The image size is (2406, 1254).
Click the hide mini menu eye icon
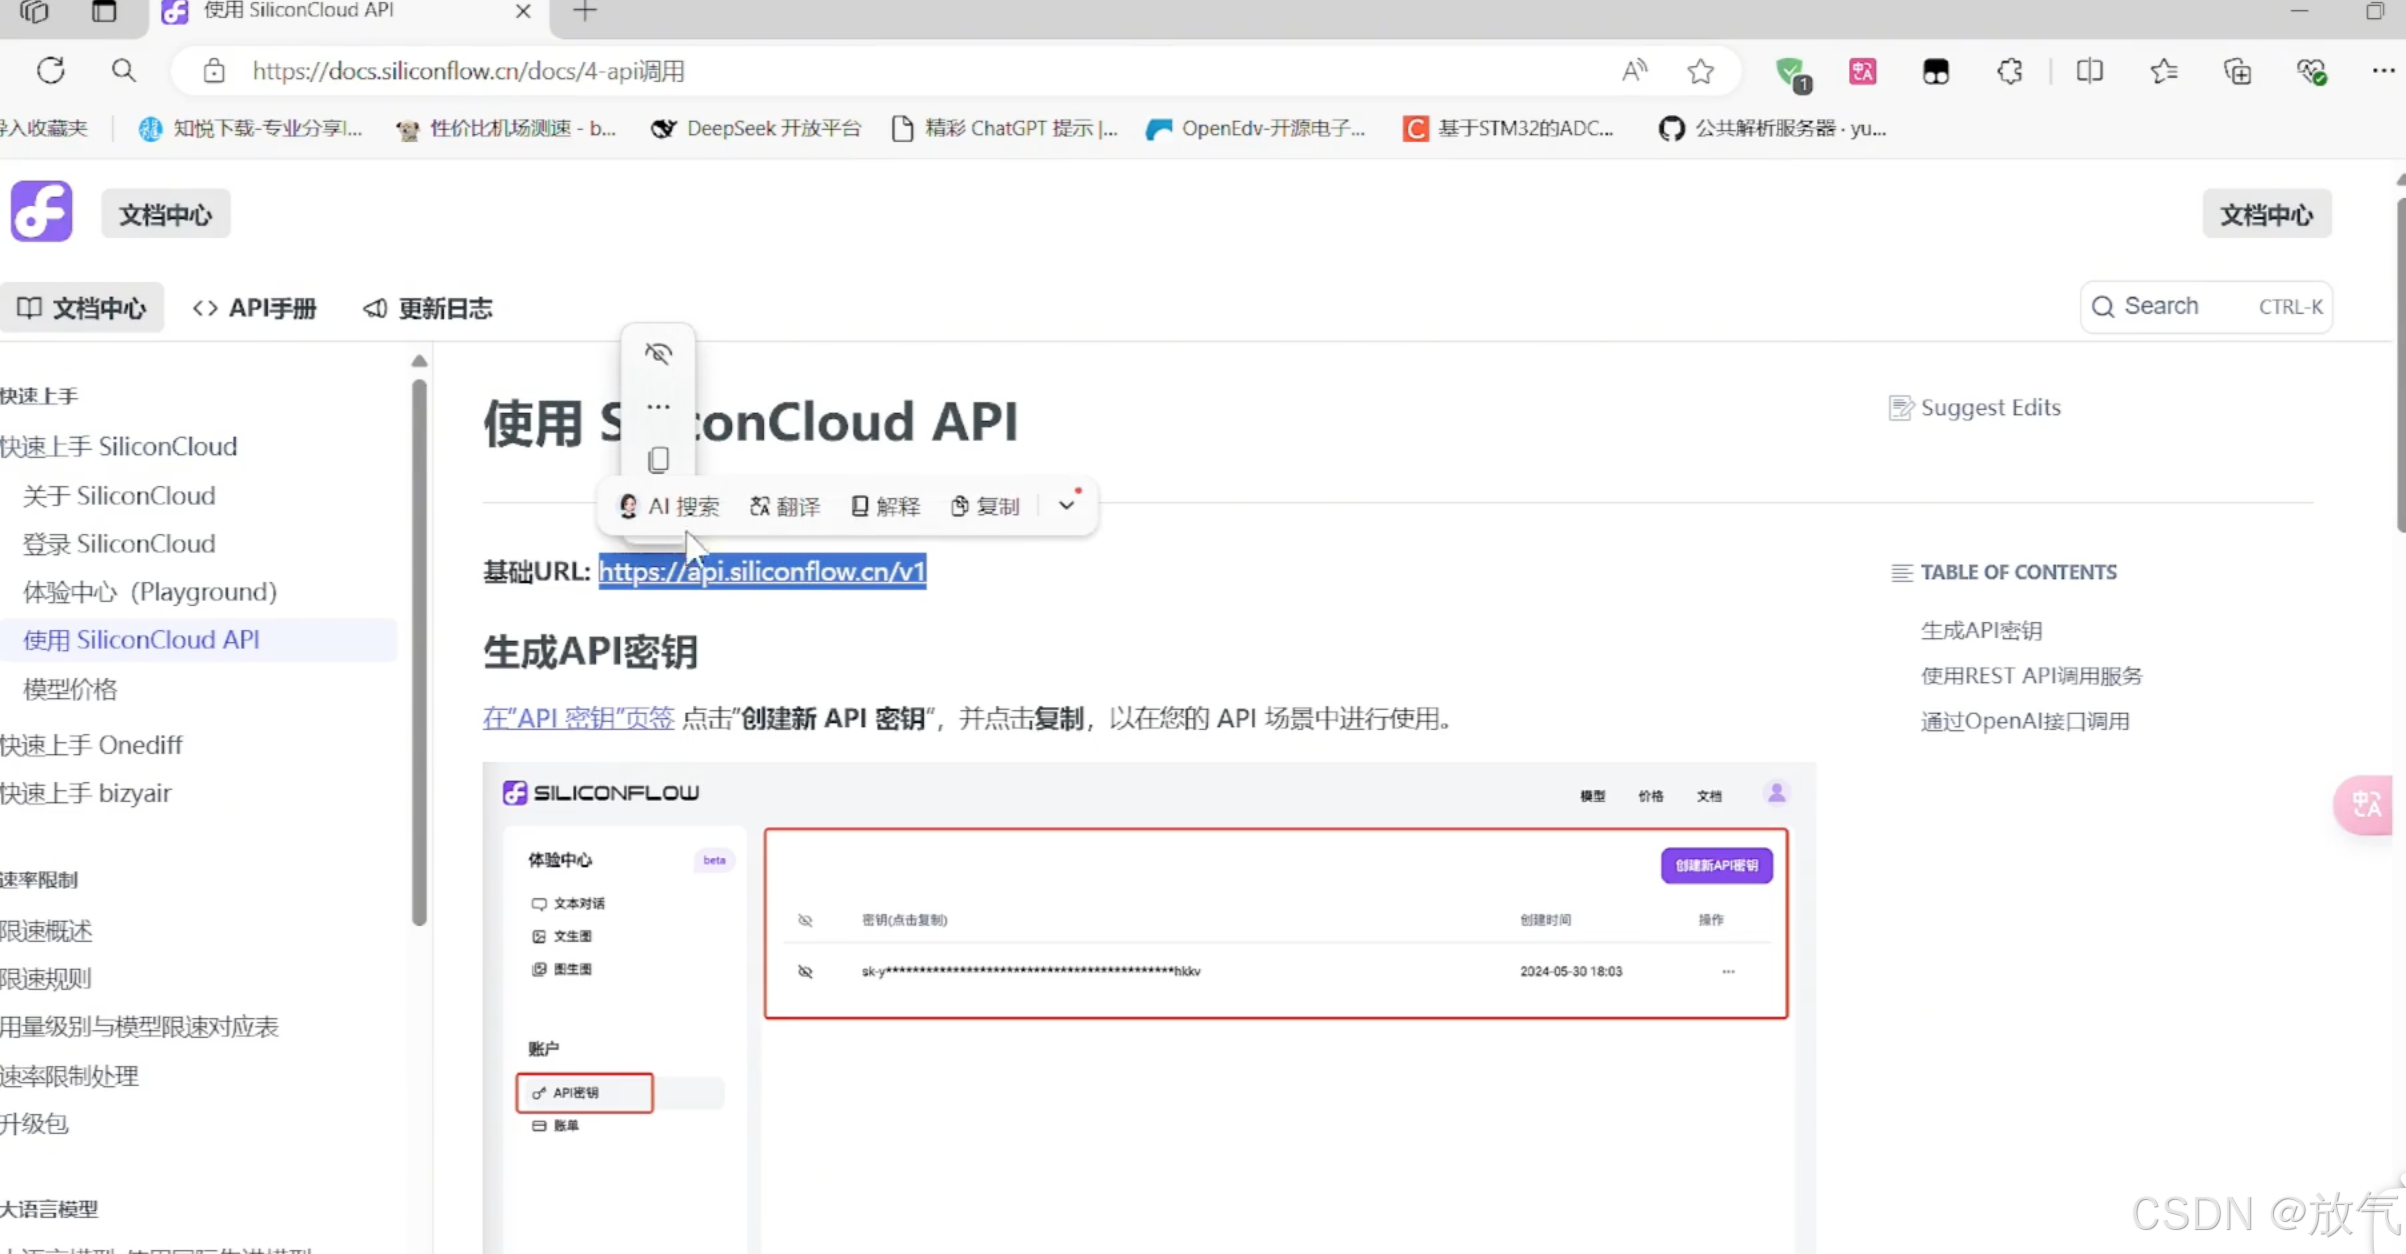tap(658, 353)
